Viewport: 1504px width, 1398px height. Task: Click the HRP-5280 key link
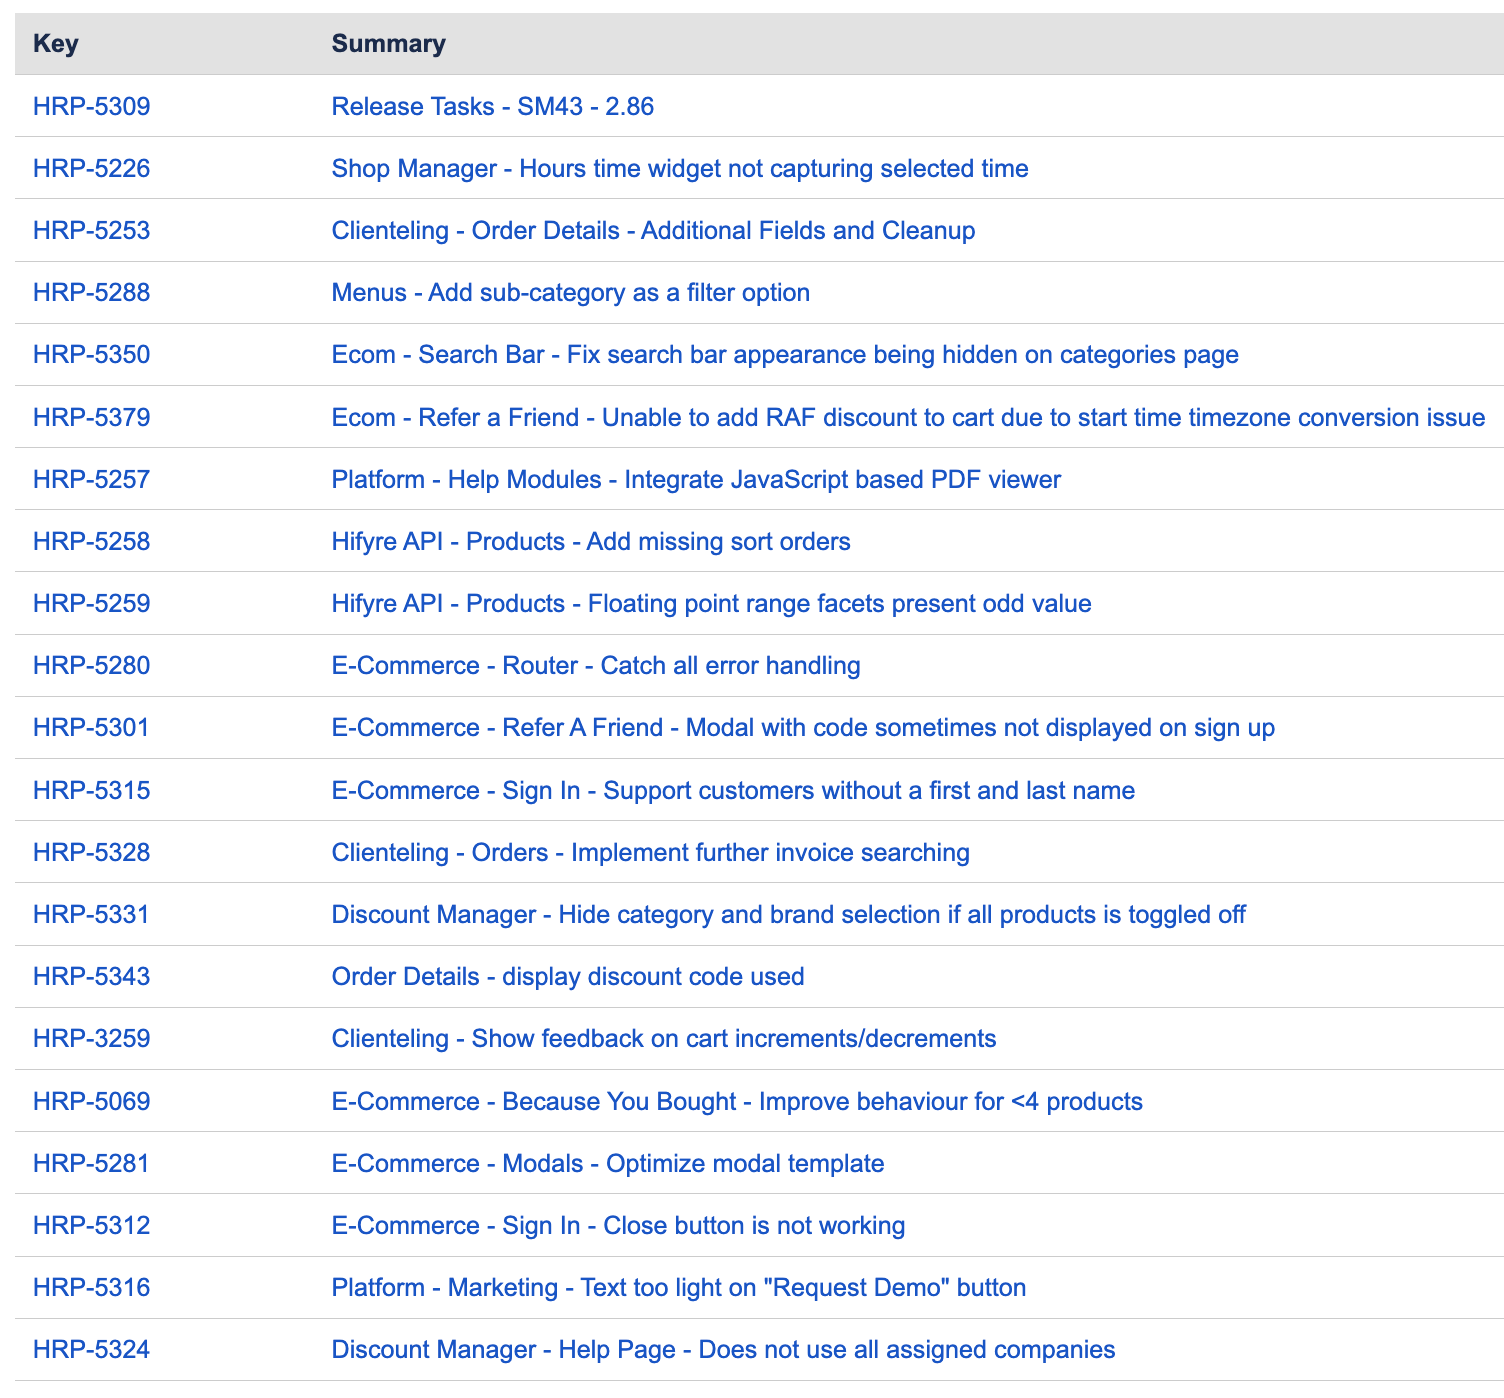91,665
